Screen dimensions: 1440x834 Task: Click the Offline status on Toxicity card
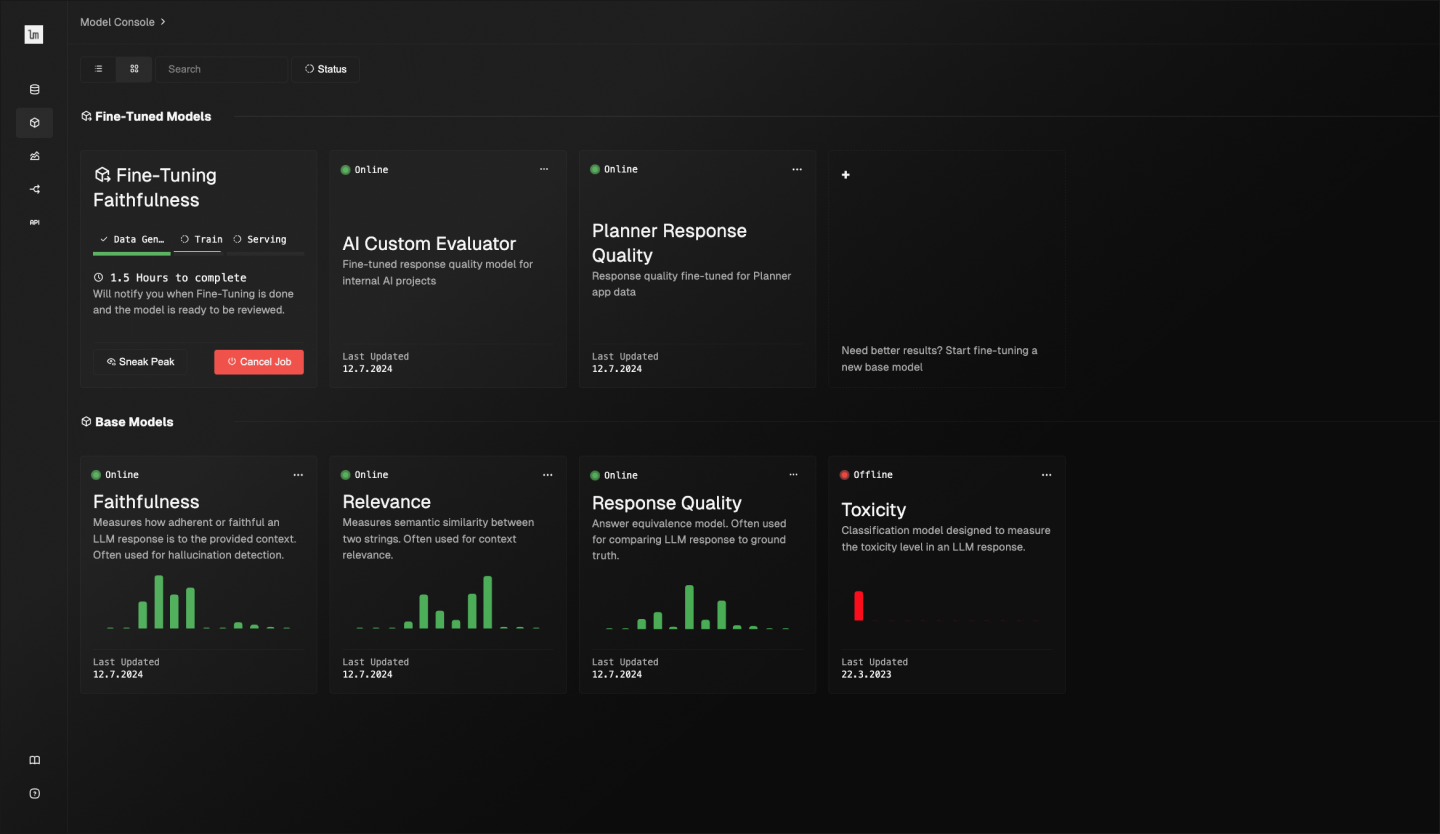click(x=867, y=475)
